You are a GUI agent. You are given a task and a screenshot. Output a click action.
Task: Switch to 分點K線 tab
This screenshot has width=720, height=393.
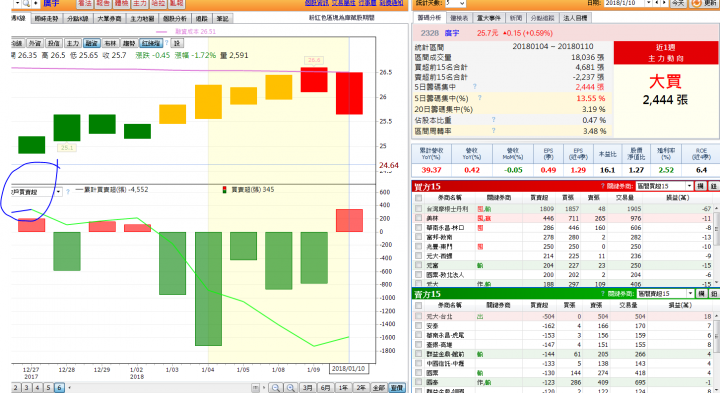pos(78,18)
